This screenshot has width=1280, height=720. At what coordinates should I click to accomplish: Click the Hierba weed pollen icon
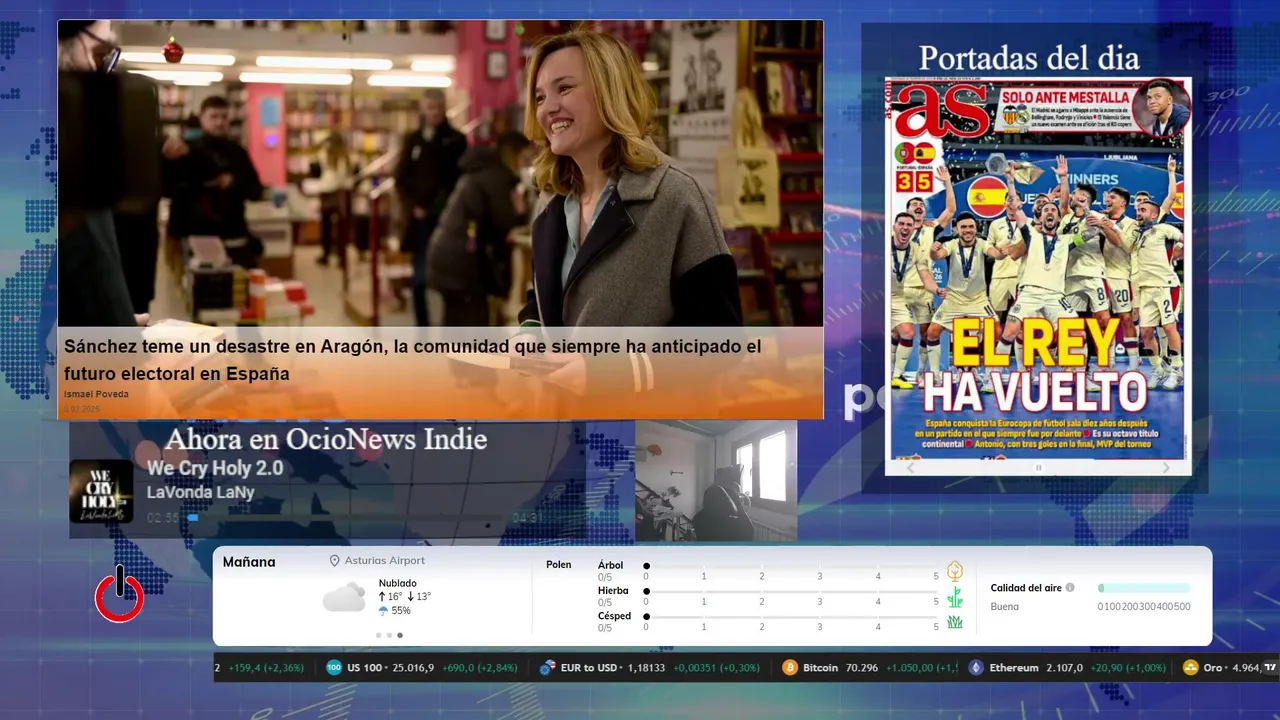point(955,597)
